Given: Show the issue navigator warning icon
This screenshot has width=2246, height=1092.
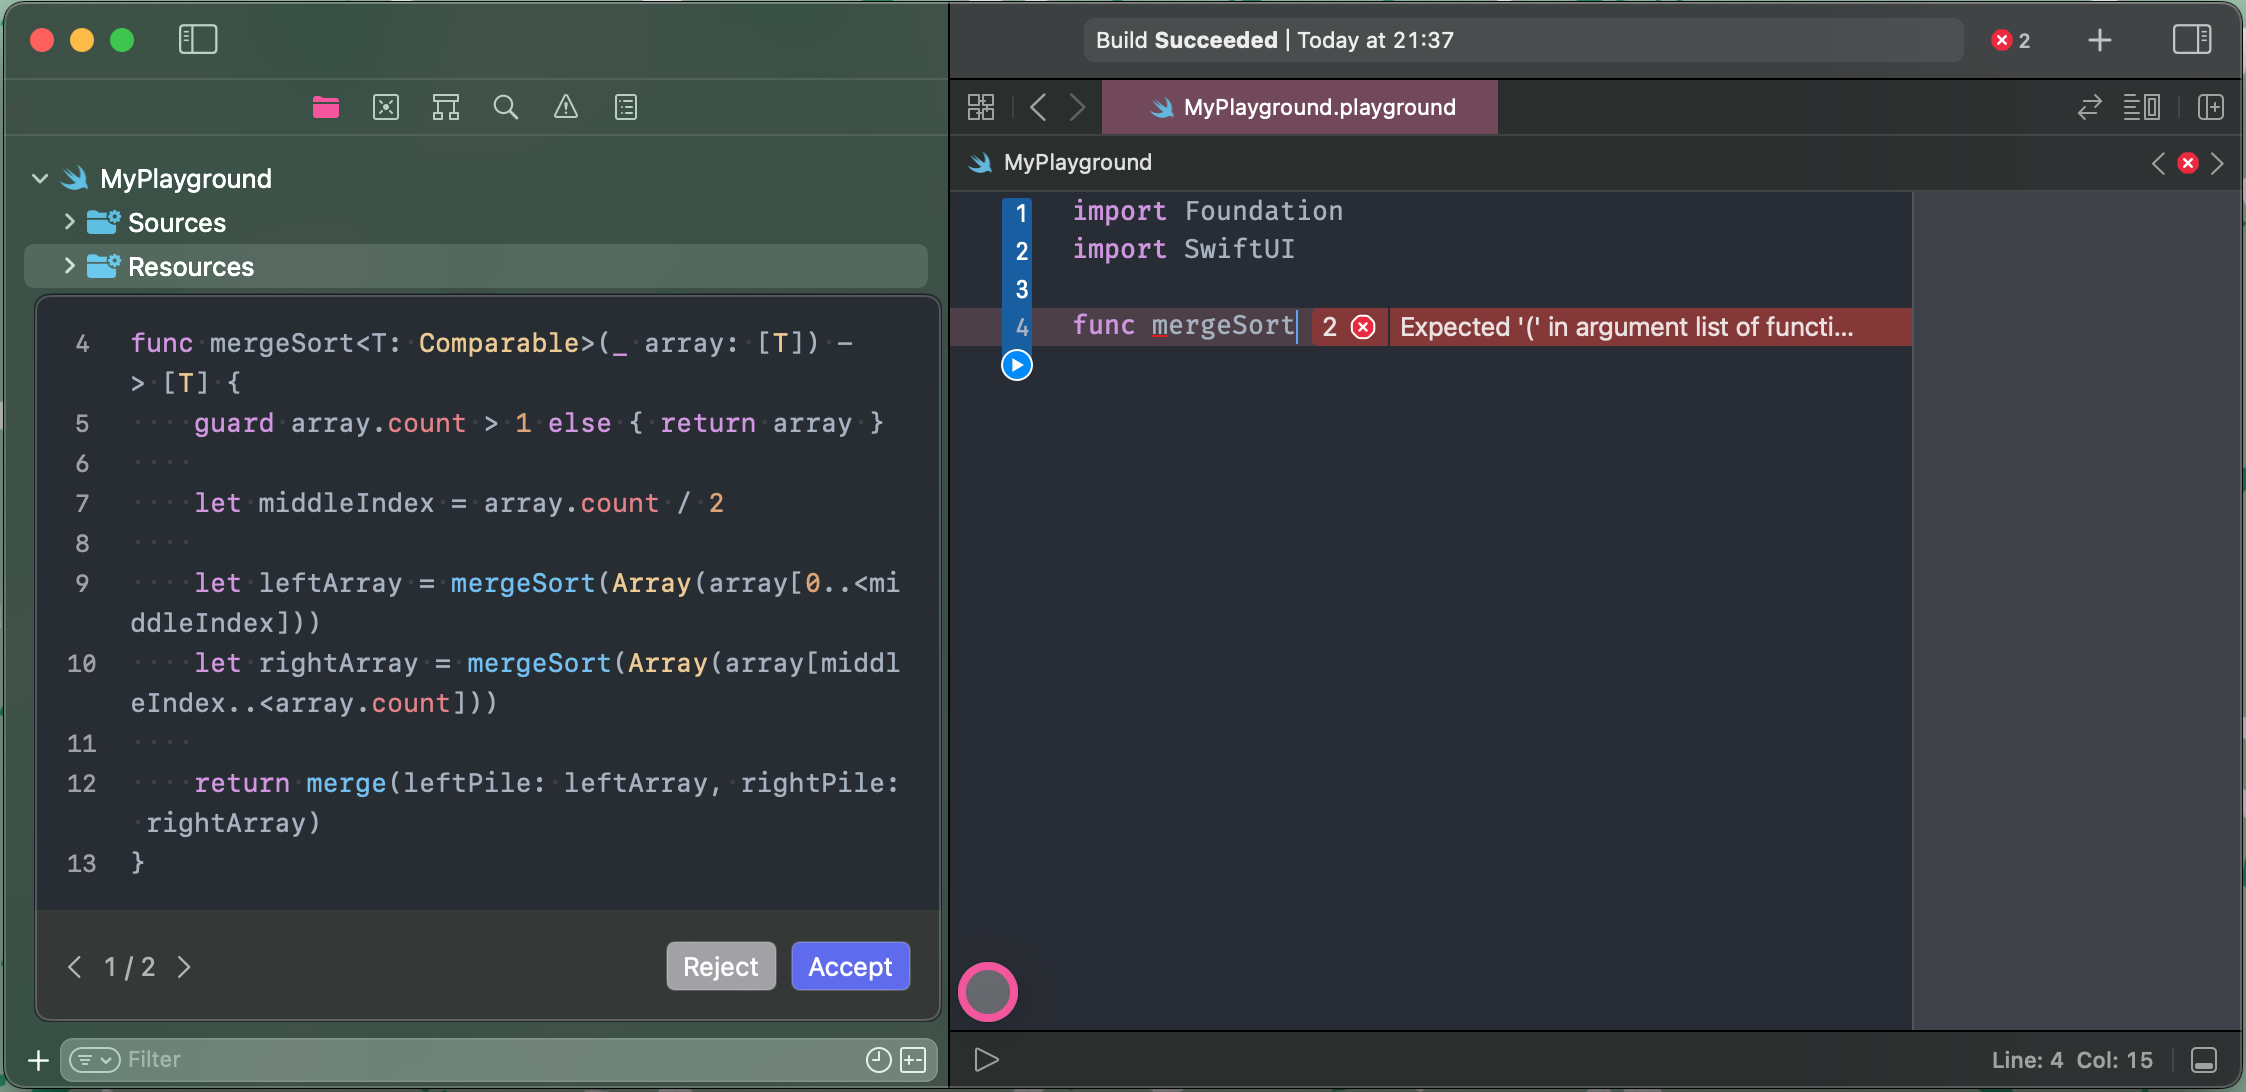Looking at the screenshot, I should coord(566,107).
